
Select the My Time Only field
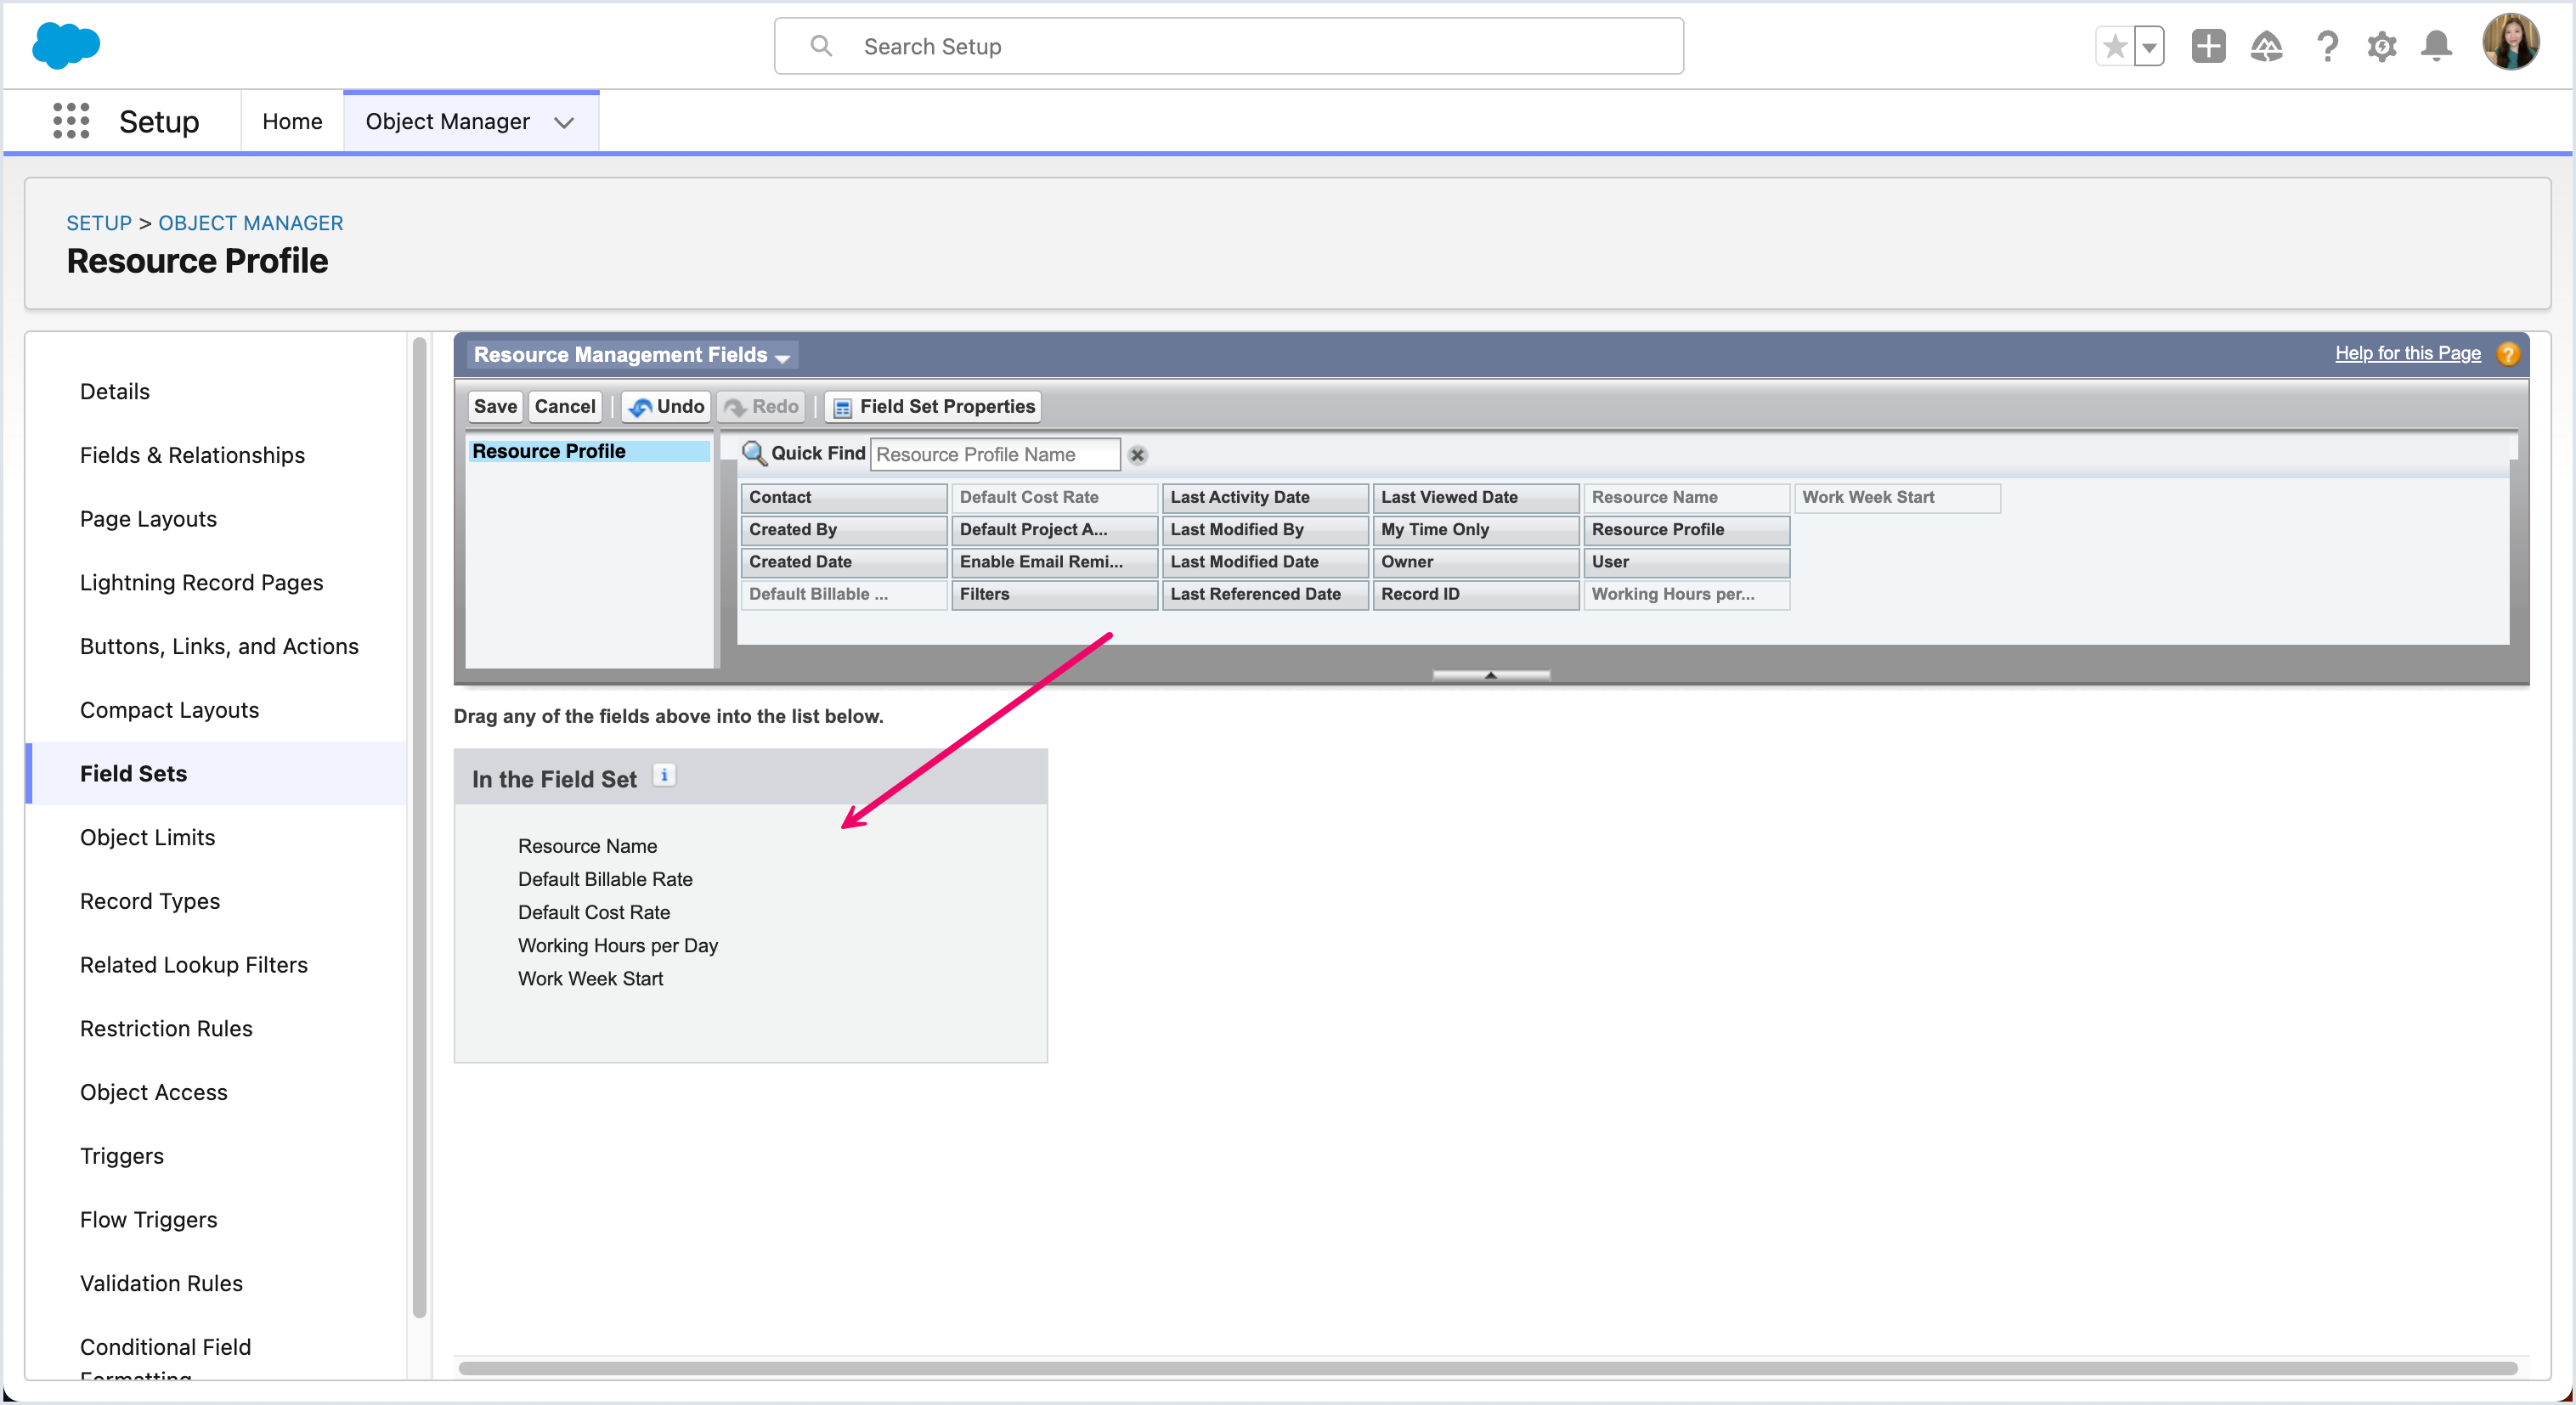(1476, 530)
